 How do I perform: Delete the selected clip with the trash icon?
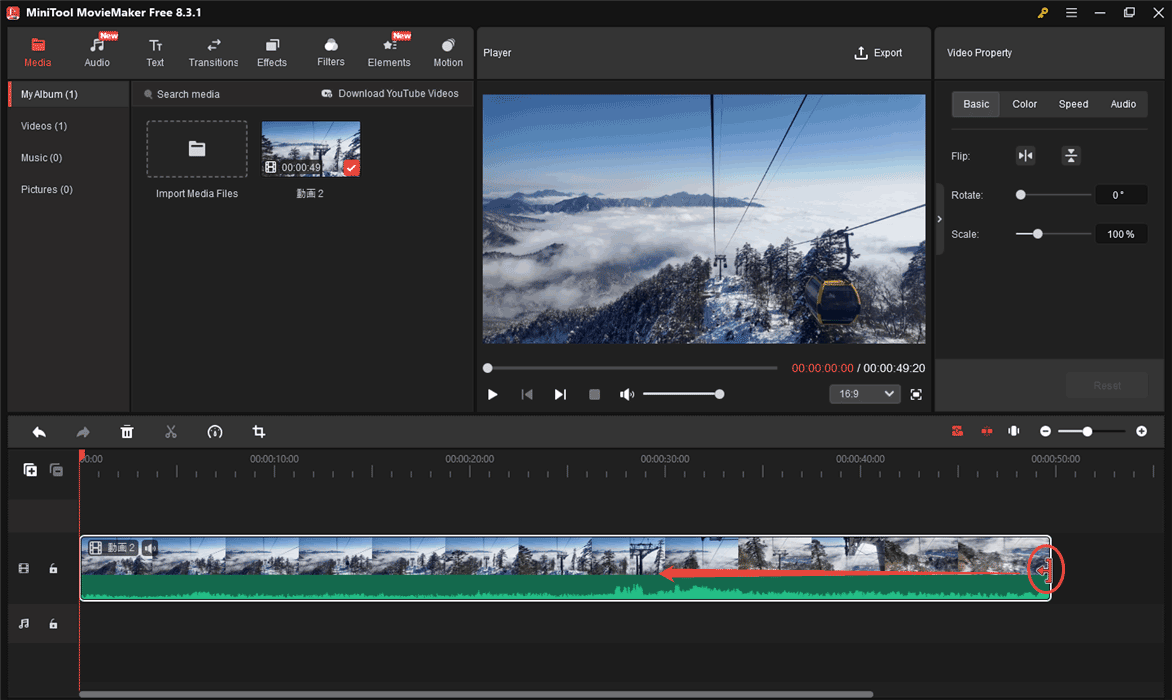point(127,431)
